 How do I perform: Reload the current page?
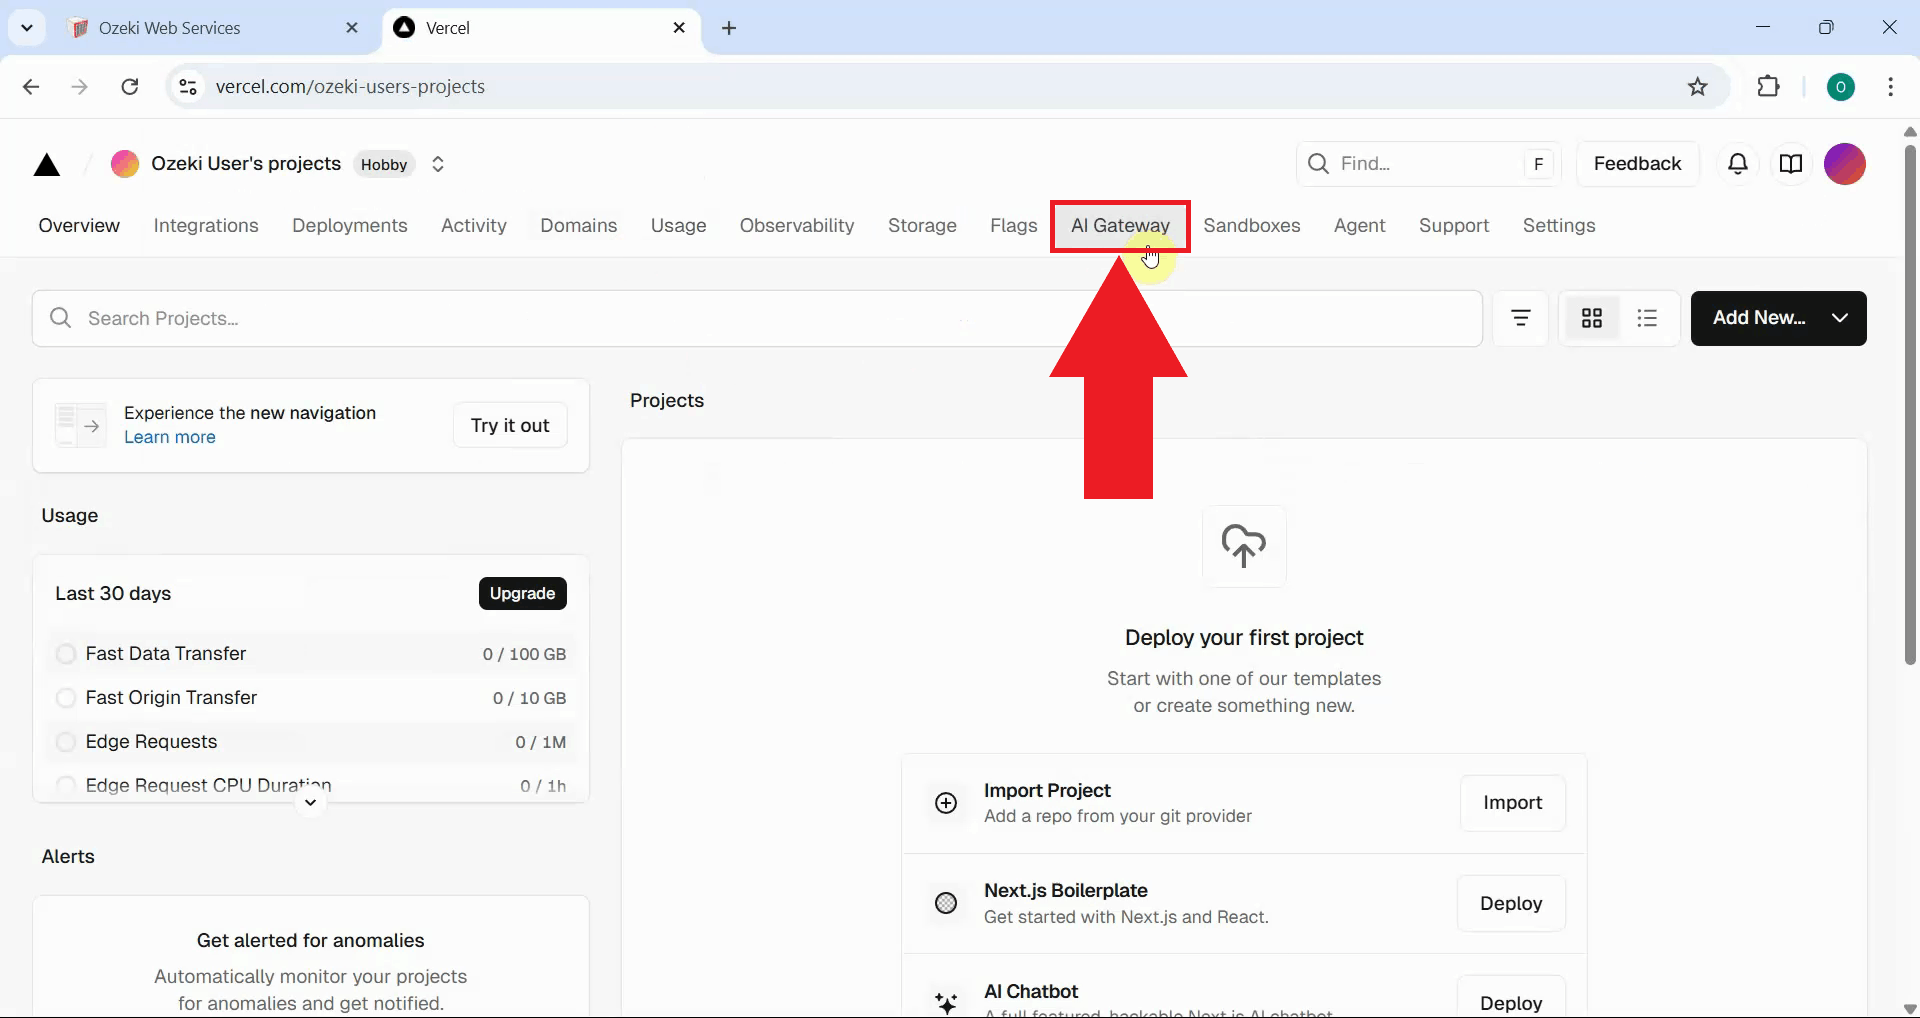[x=130, y=87]
